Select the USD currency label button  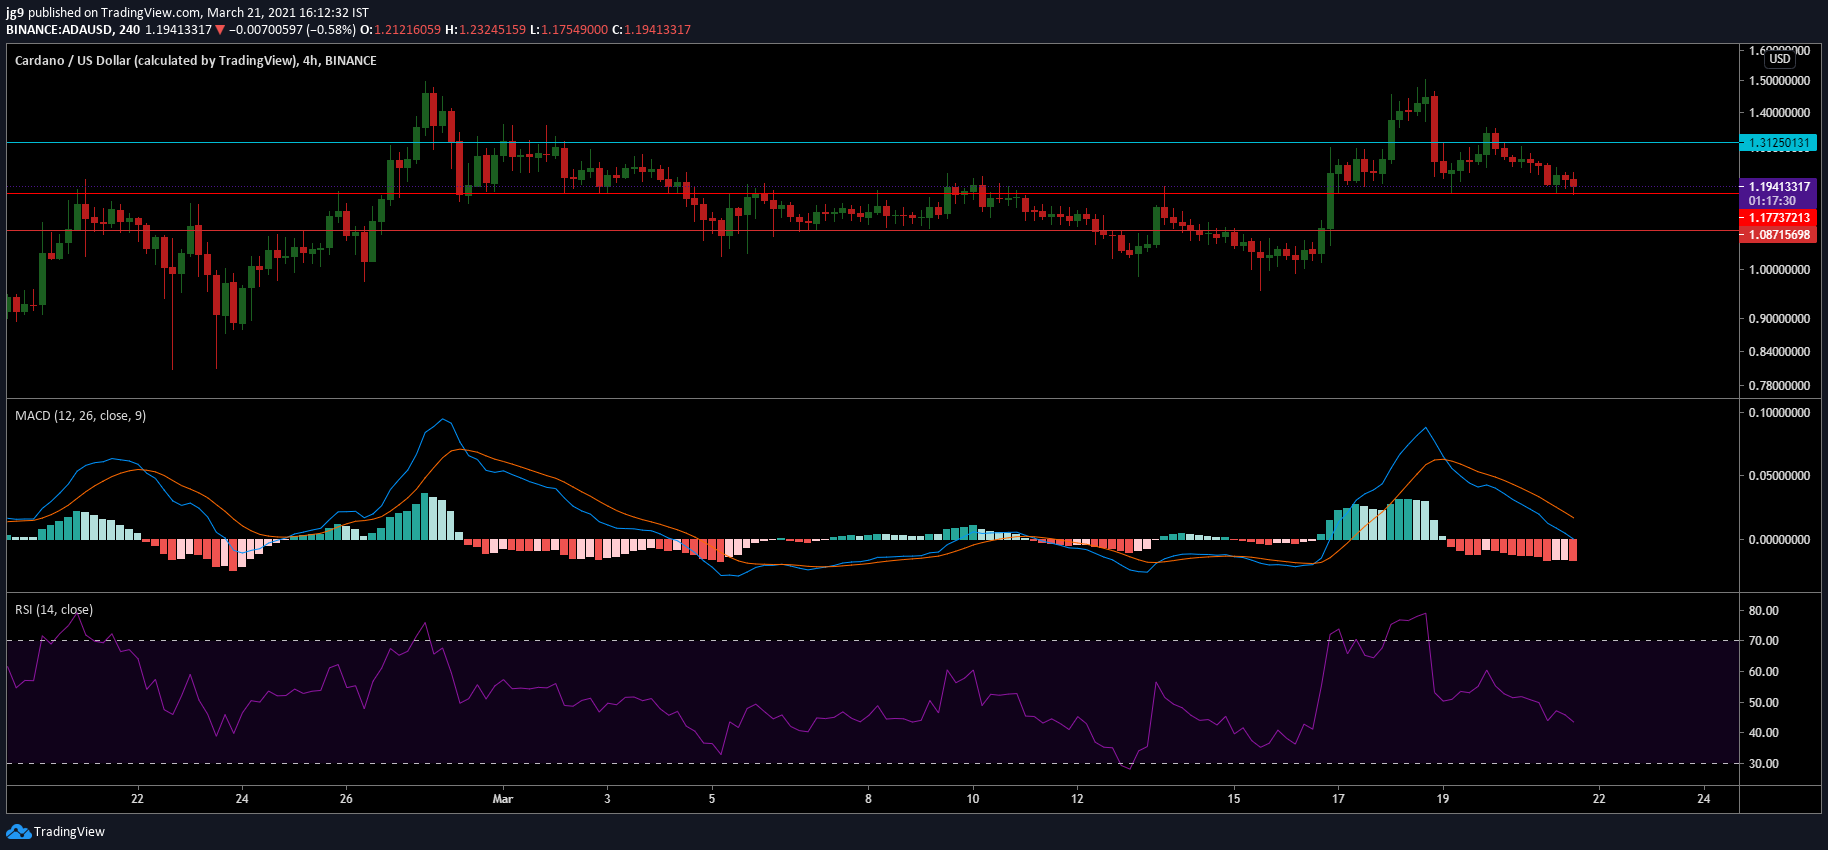click(1780, 59)
